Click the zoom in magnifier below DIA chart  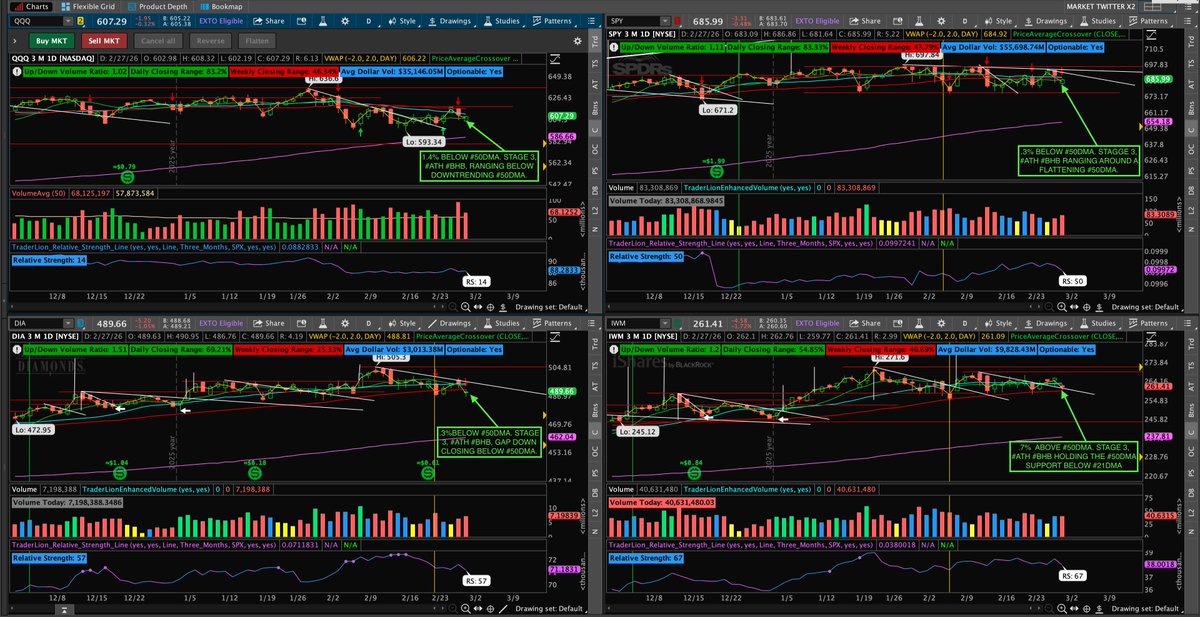click(x=465, y=609)
